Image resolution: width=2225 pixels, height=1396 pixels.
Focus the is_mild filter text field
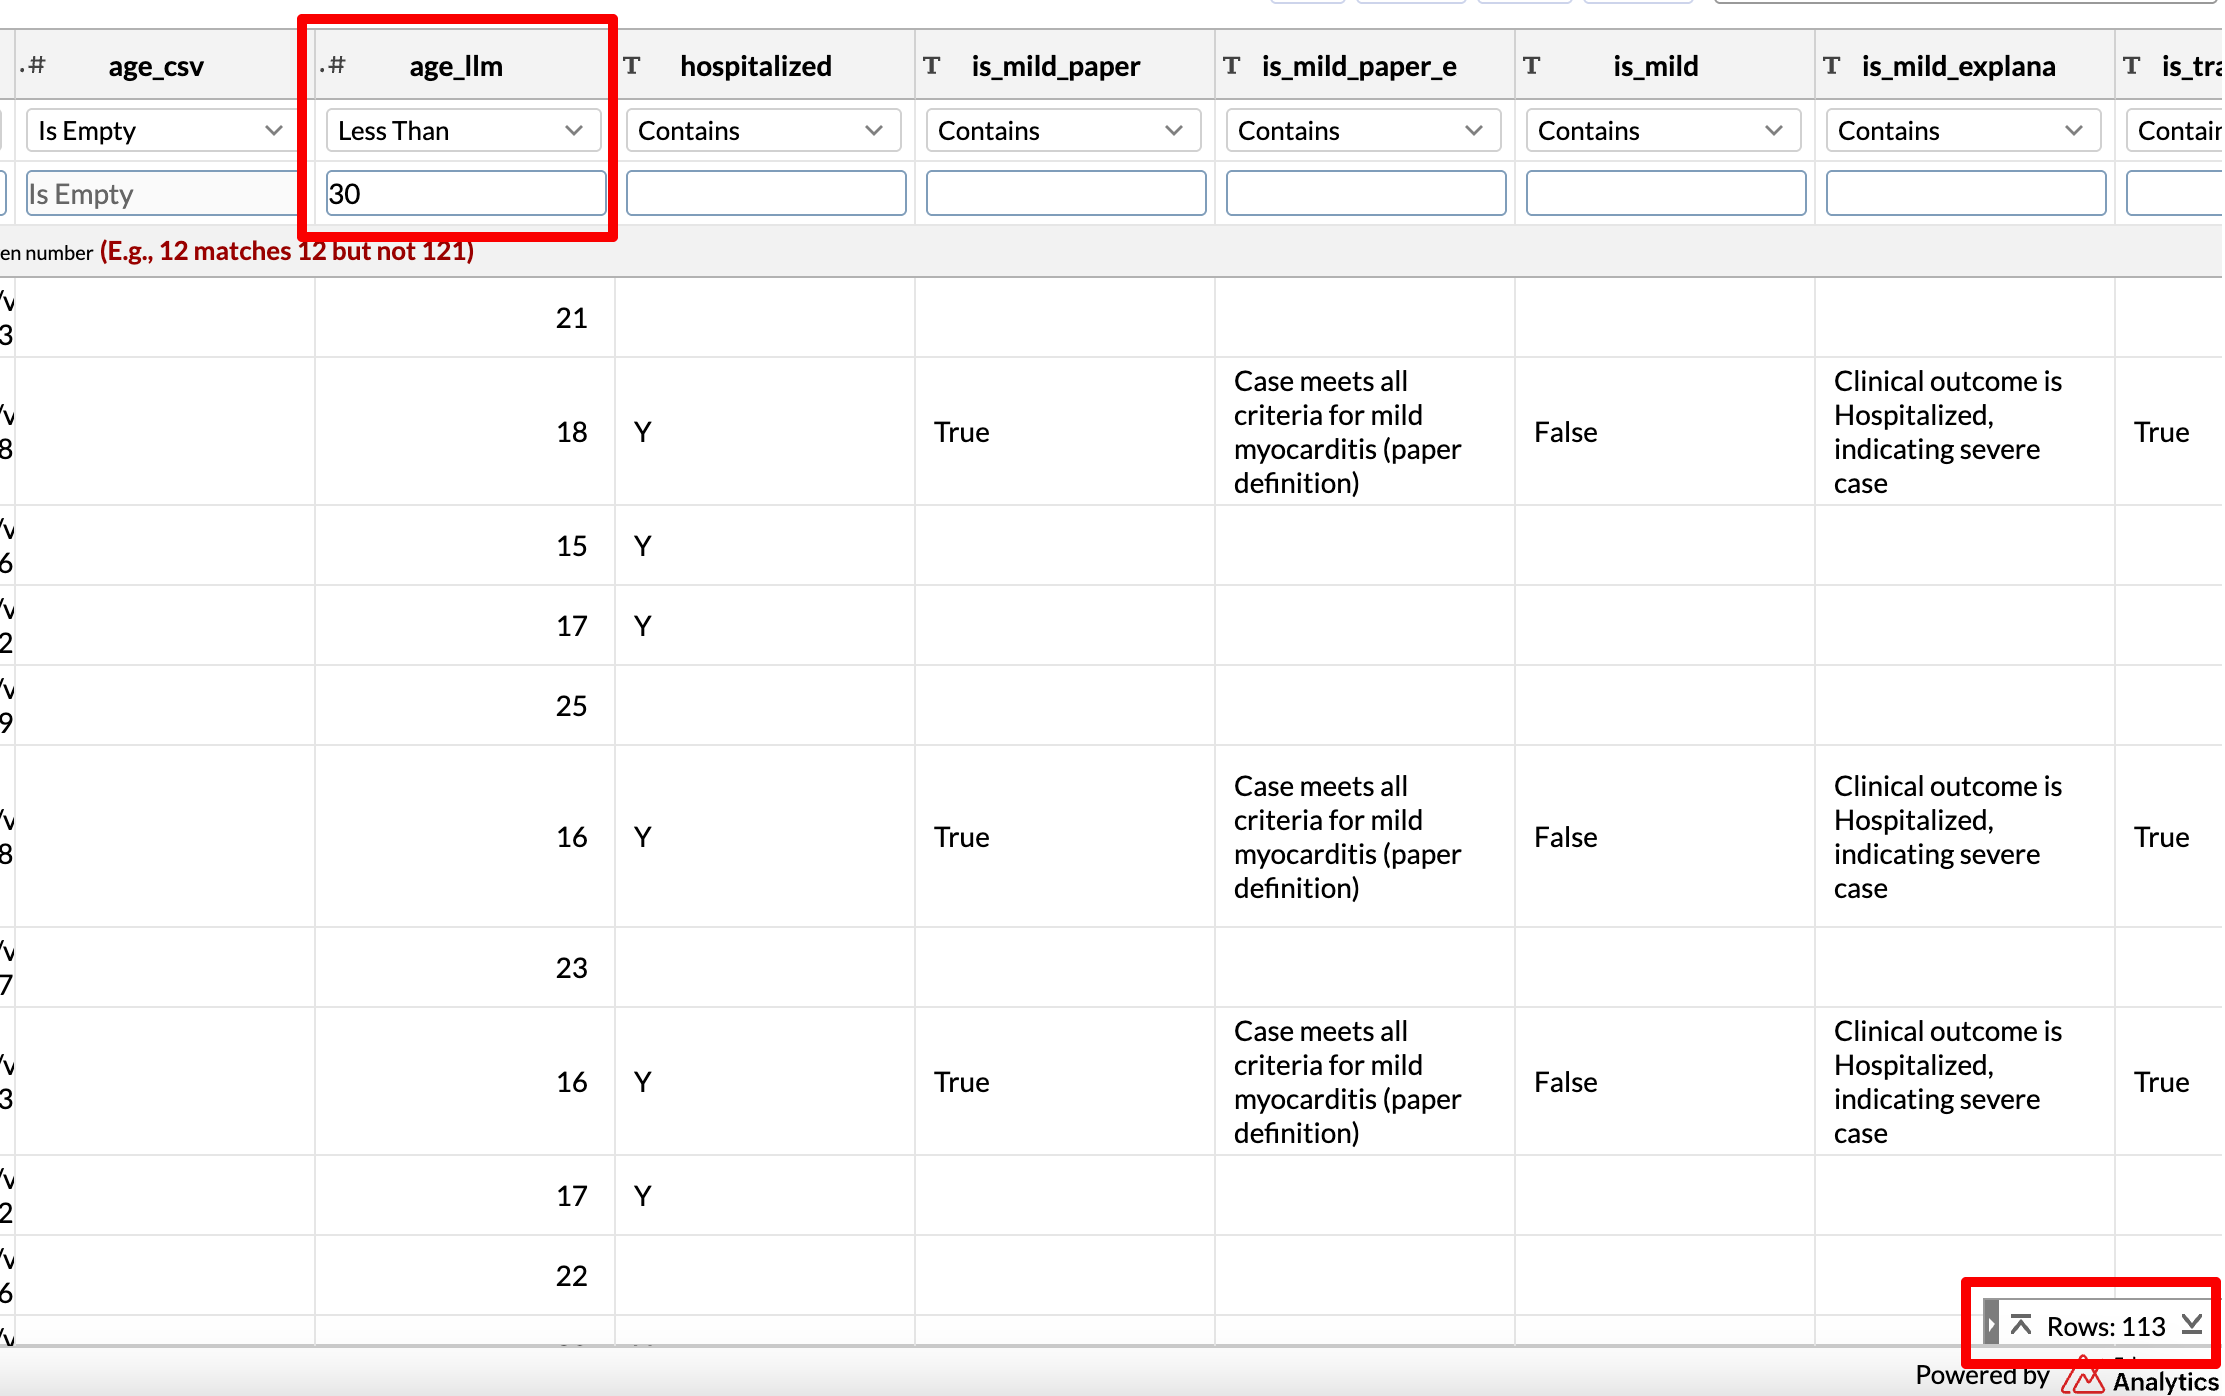(1666, 193)
